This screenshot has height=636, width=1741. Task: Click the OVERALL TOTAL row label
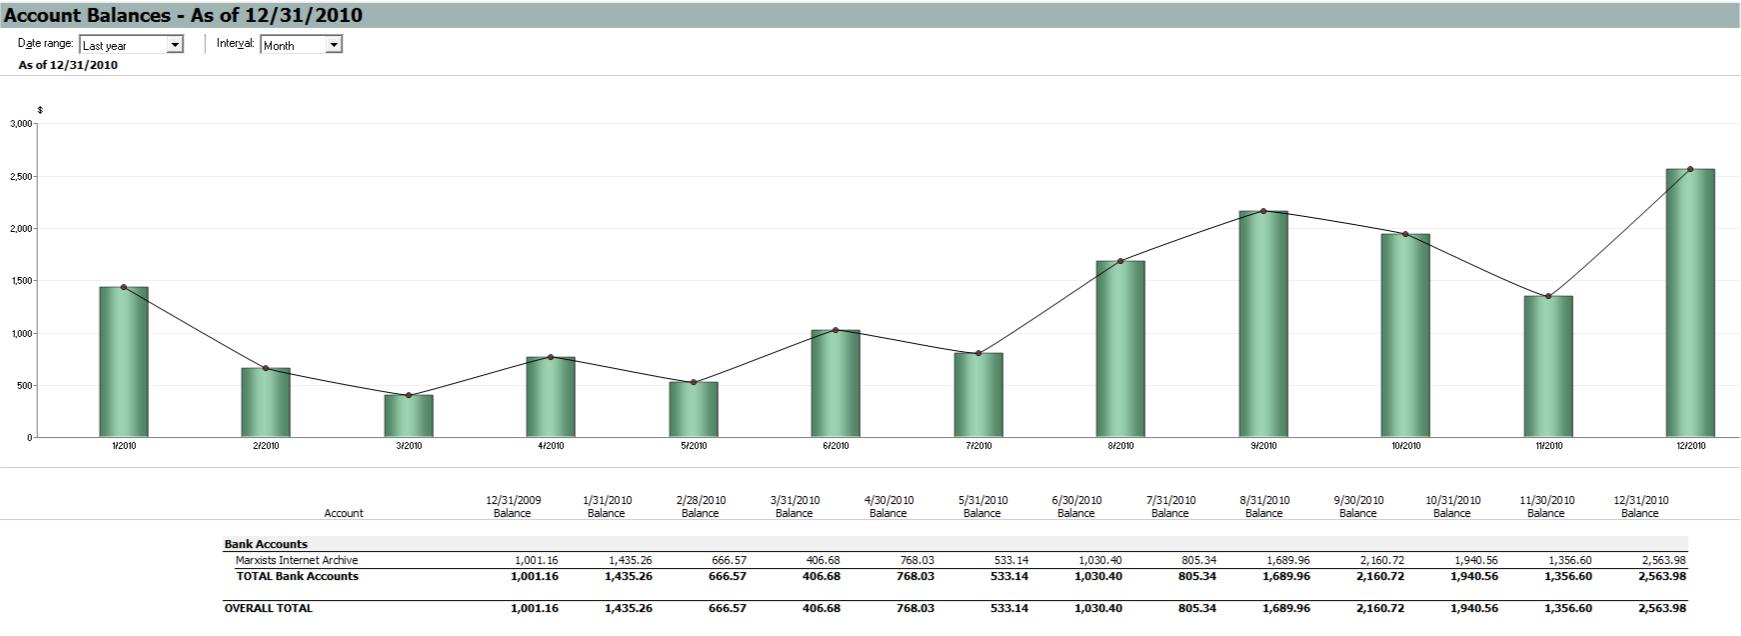(x=268, y=608)
